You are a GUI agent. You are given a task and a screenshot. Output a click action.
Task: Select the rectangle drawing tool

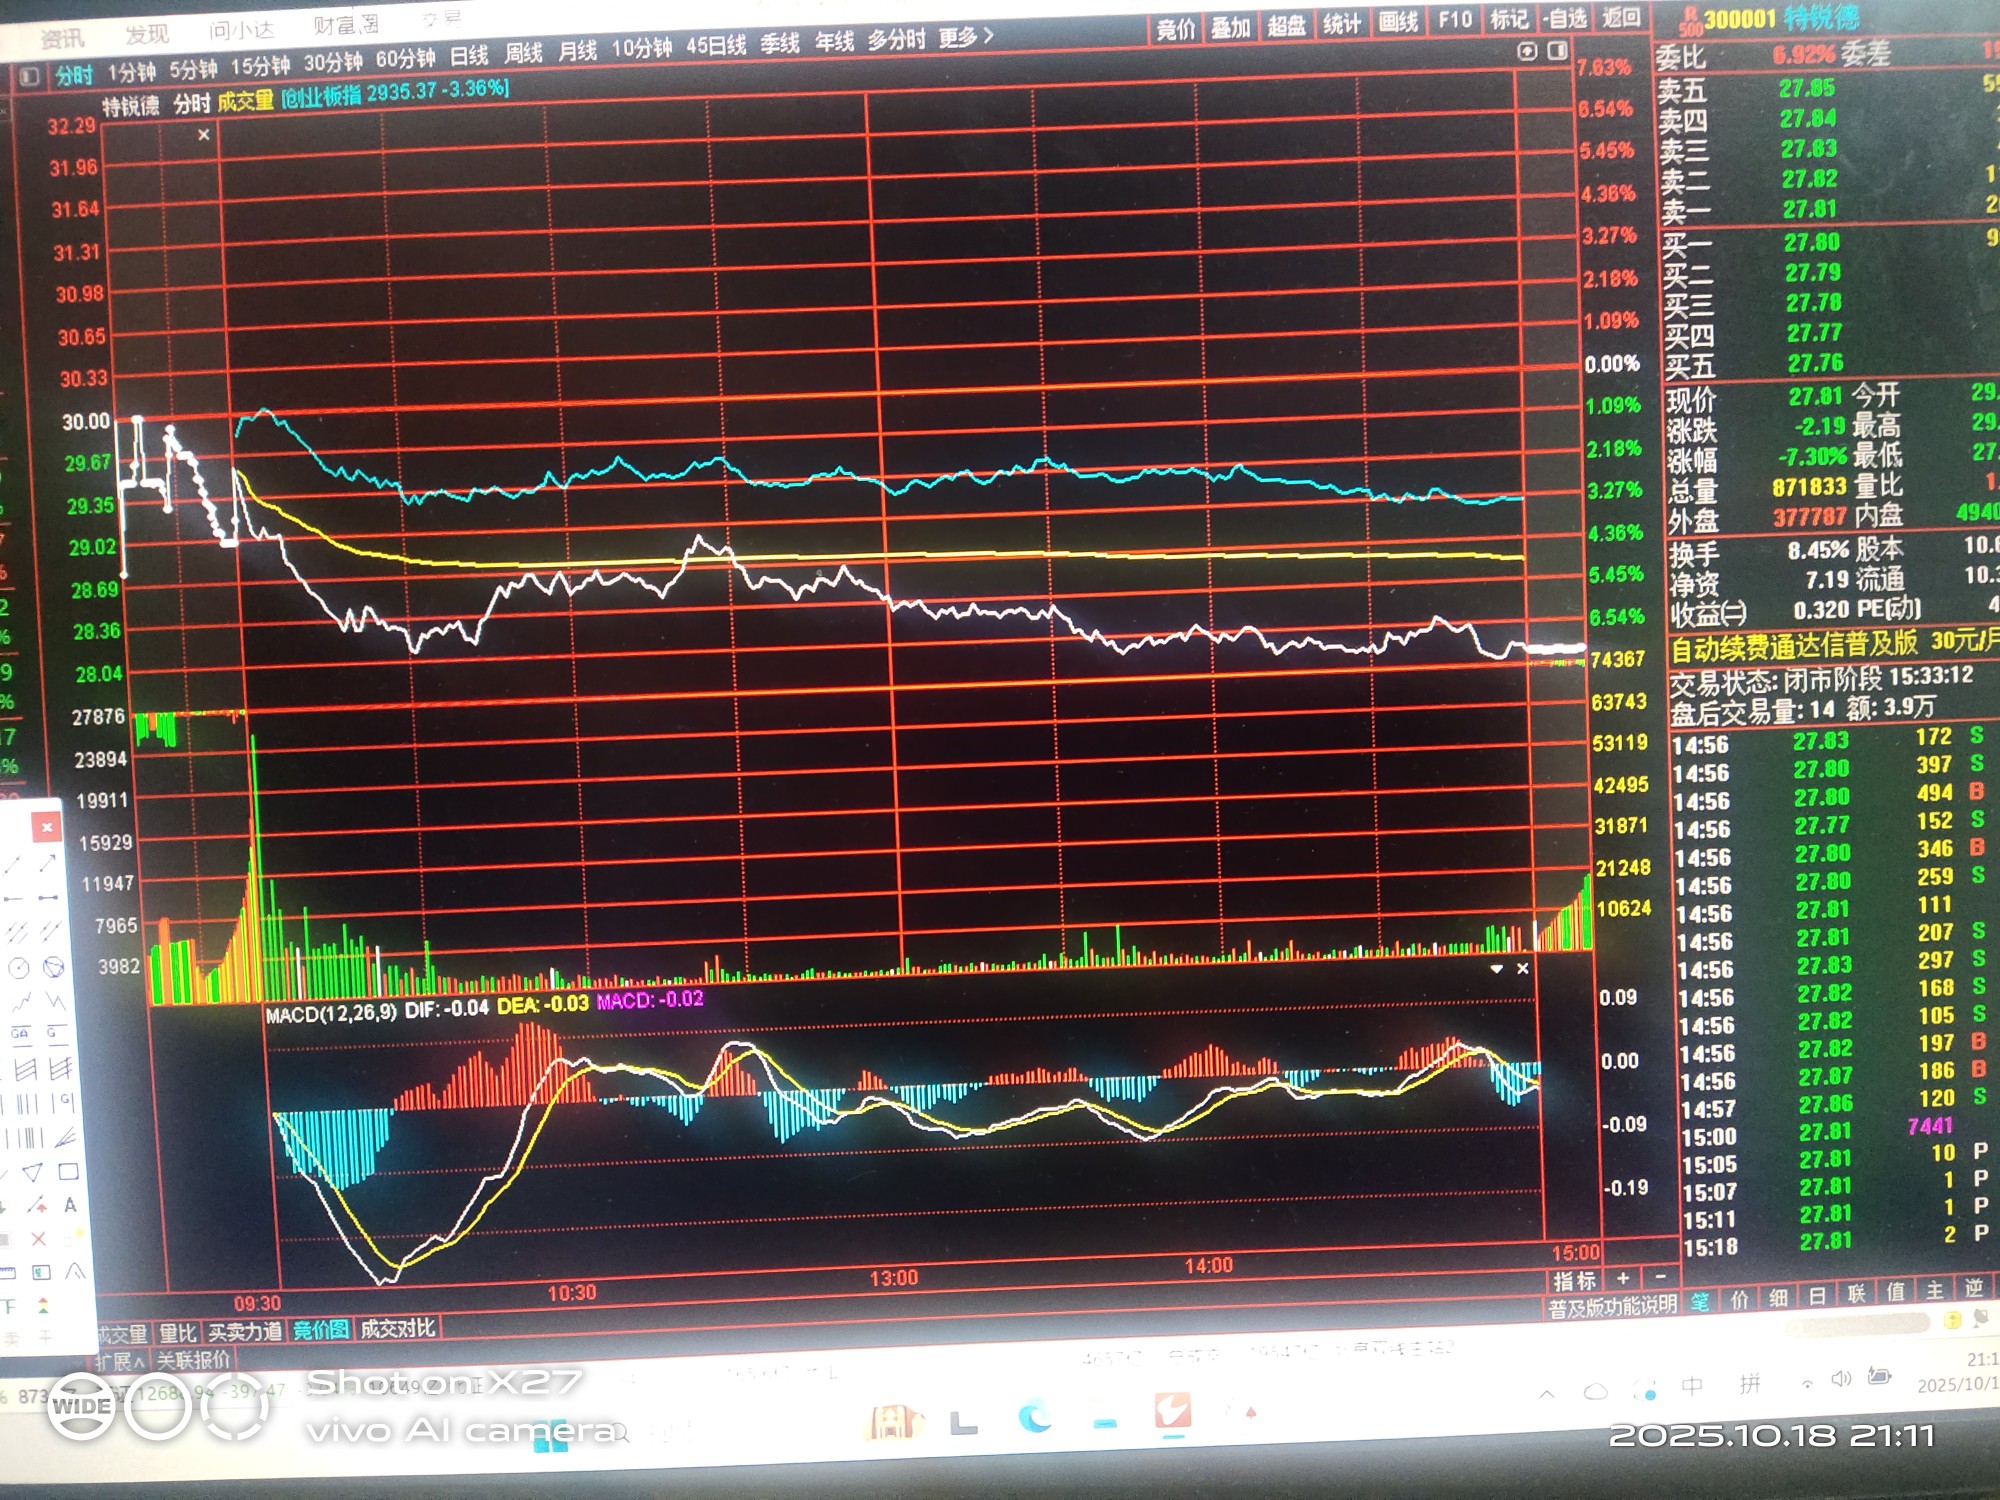[67, 1171]
